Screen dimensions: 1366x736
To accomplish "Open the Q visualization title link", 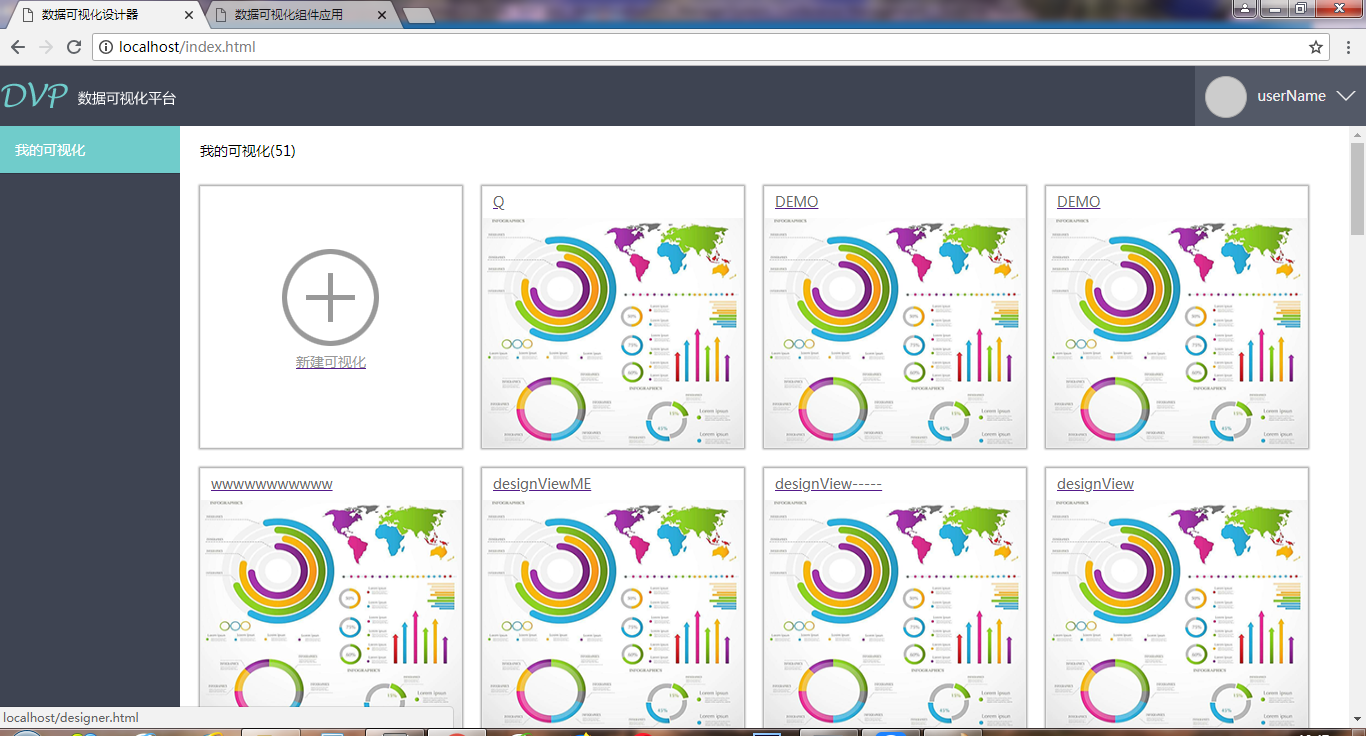I will (498, 202).
